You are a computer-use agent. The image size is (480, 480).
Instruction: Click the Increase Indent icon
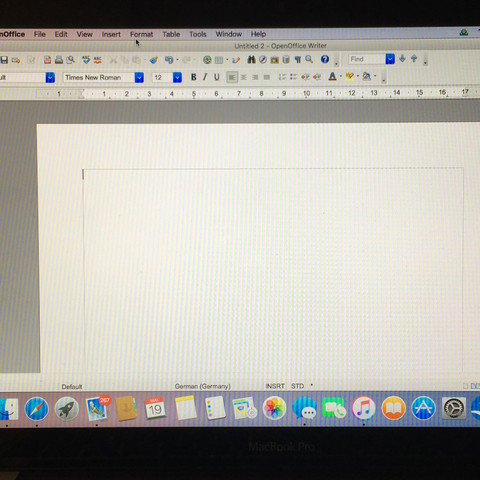coord(317,77)
